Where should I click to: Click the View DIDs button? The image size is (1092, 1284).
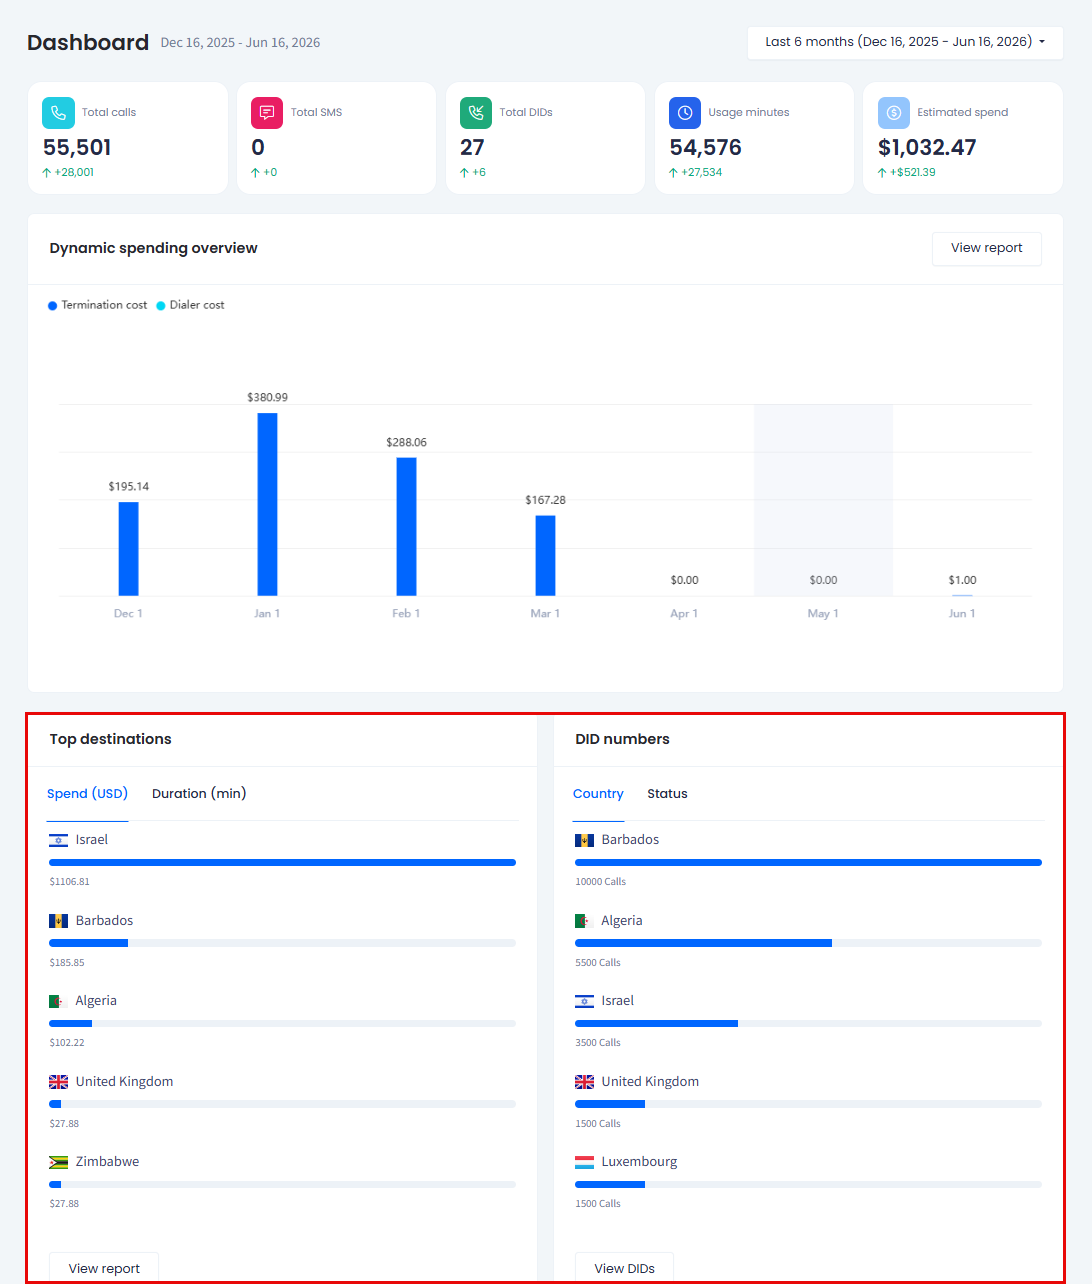point(624,1268)
